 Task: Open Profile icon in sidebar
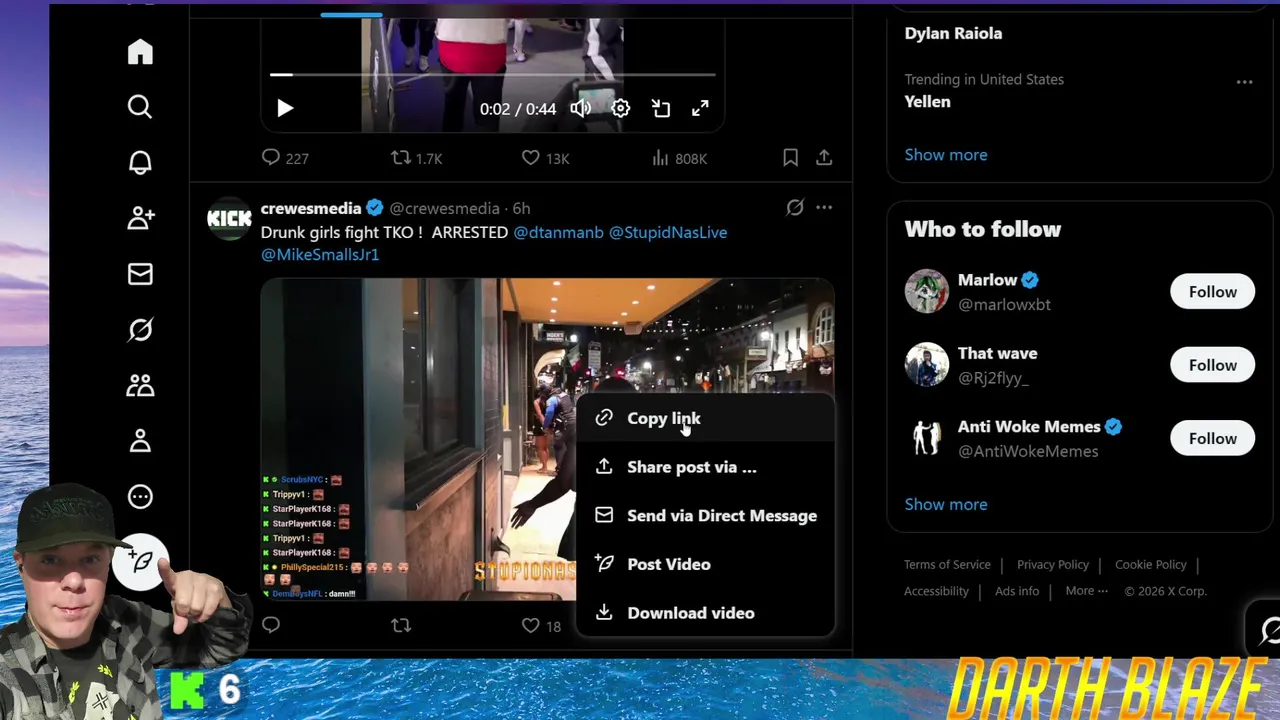pyautogui.click(x=140, y=441)
